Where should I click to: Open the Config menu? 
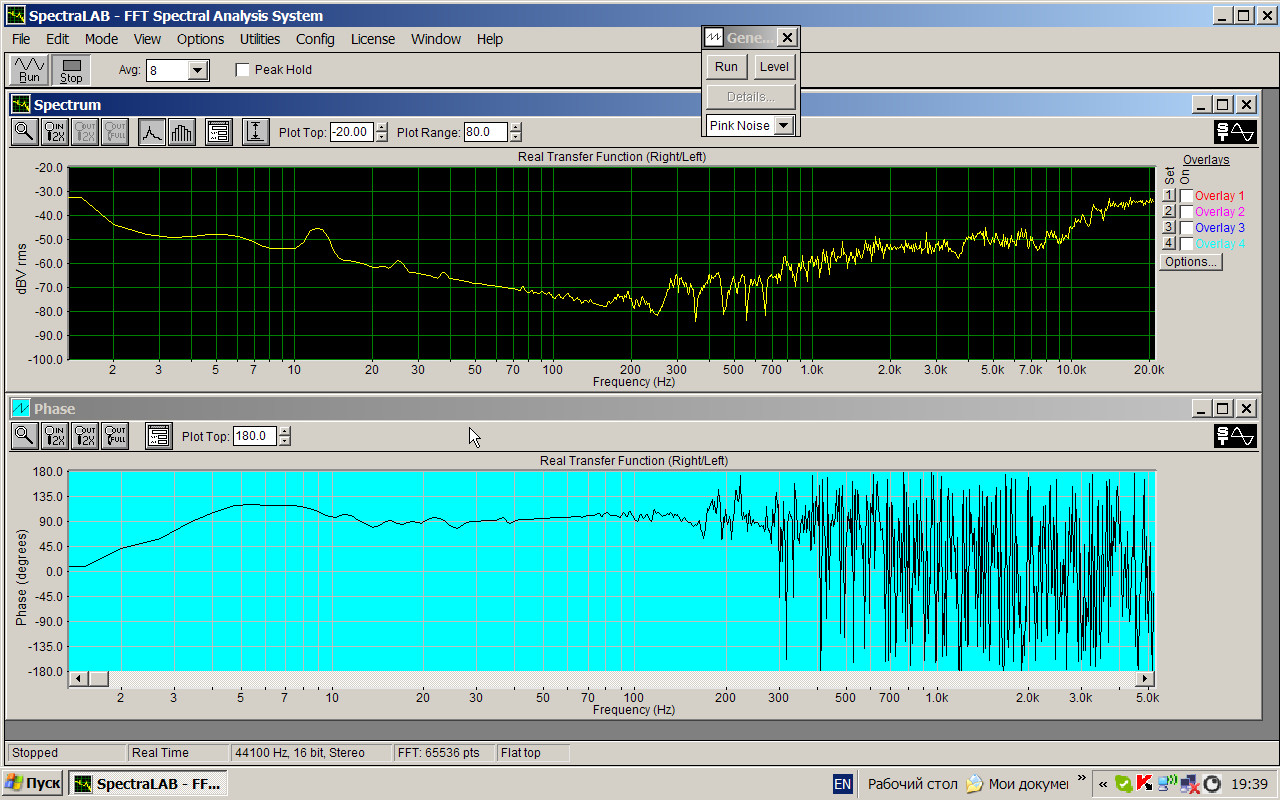click(315, 39)
